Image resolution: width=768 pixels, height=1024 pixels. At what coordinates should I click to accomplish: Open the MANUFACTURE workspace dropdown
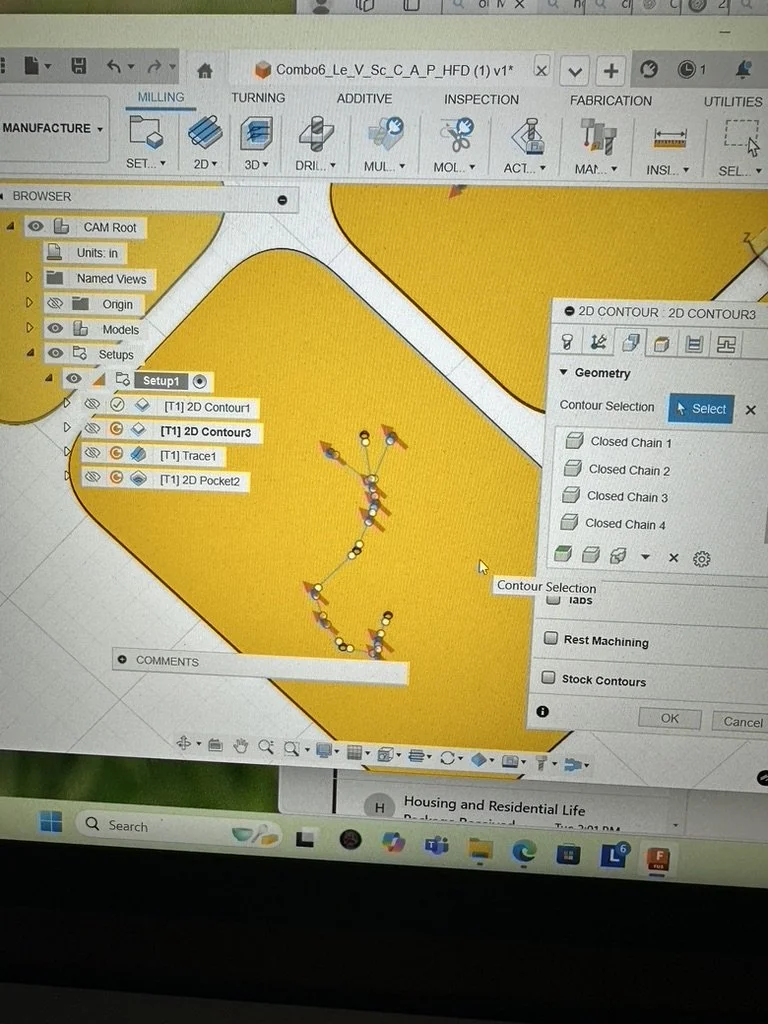point(52,128)
